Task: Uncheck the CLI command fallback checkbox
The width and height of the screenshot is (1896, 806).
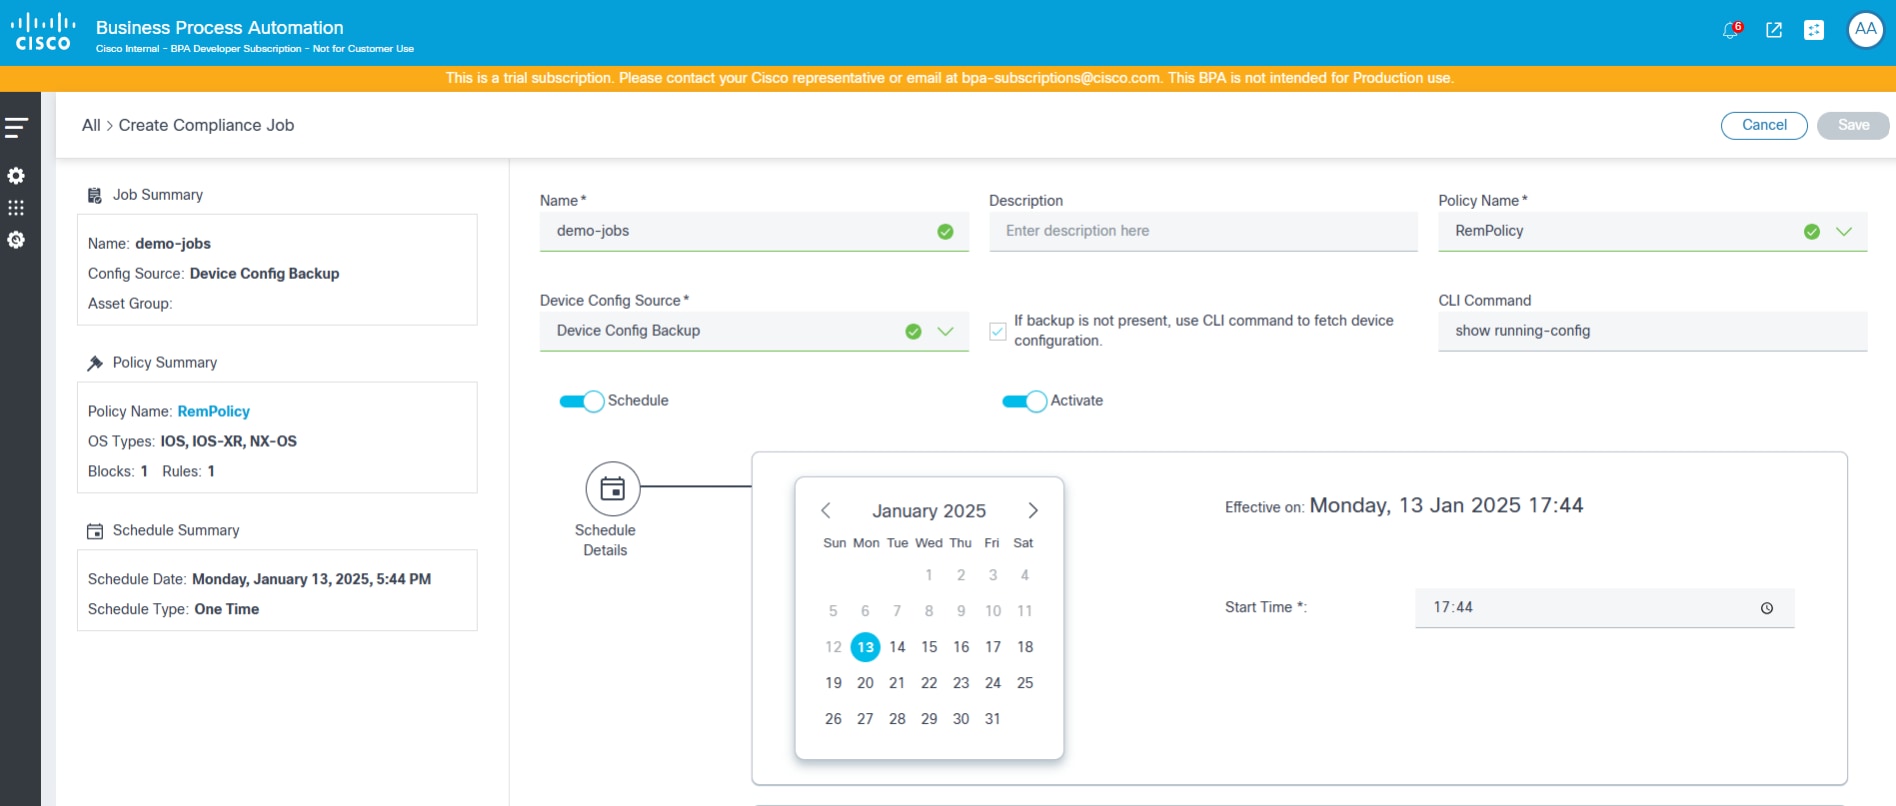Action: 997,331
